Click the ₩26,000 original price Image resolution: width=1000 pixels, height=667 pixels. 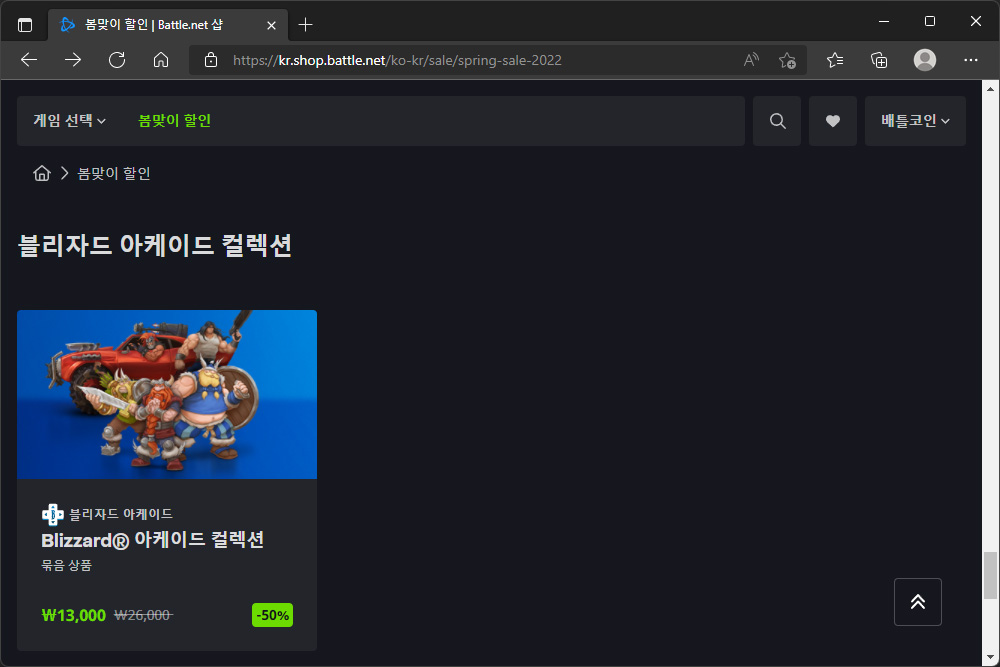(x=143, y=615)
